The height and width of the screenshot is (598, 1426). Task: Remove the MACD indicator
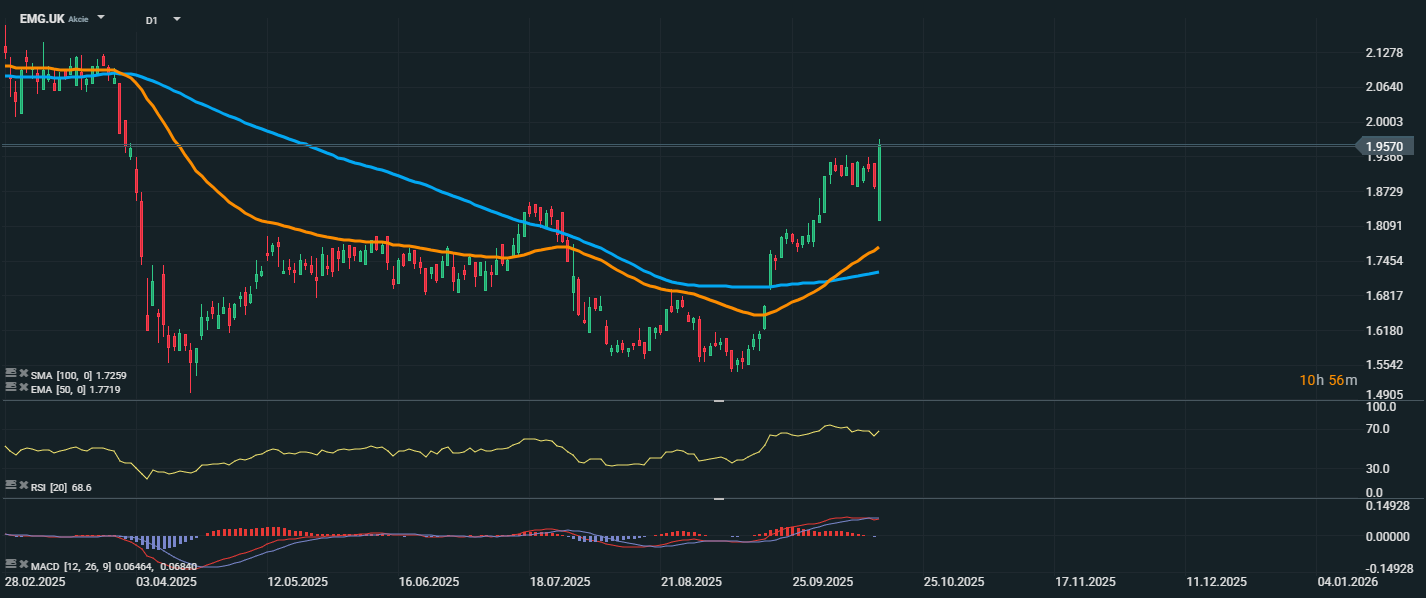point(22,564)
